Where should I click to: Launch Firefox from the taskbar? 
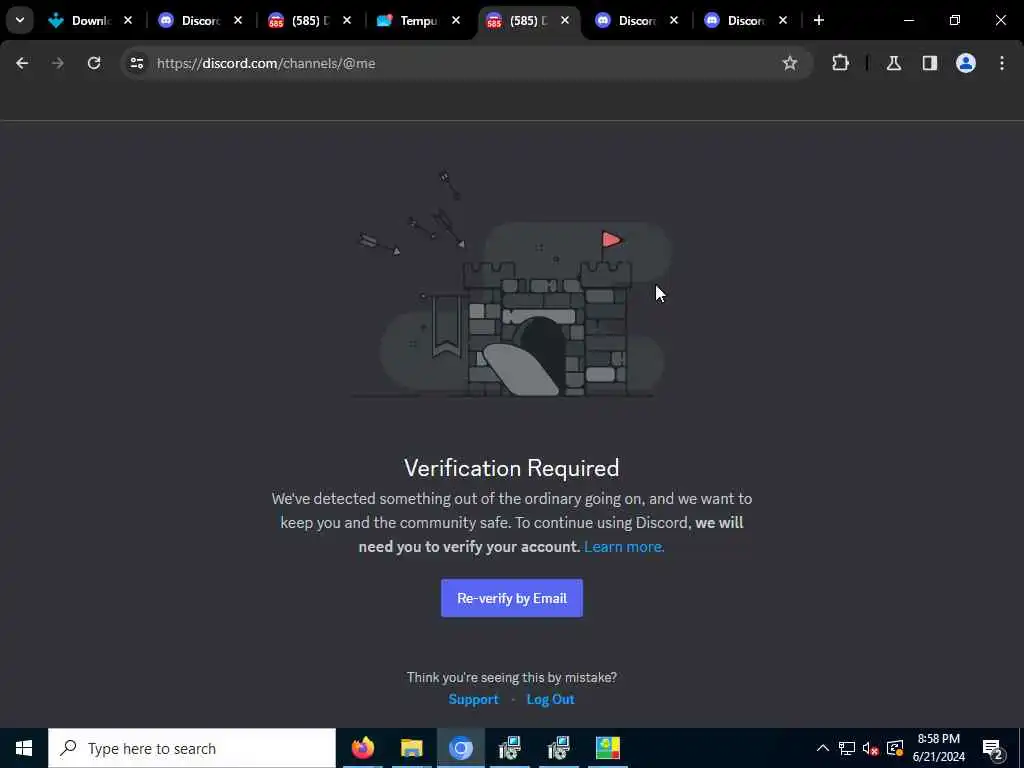[362, 748]
